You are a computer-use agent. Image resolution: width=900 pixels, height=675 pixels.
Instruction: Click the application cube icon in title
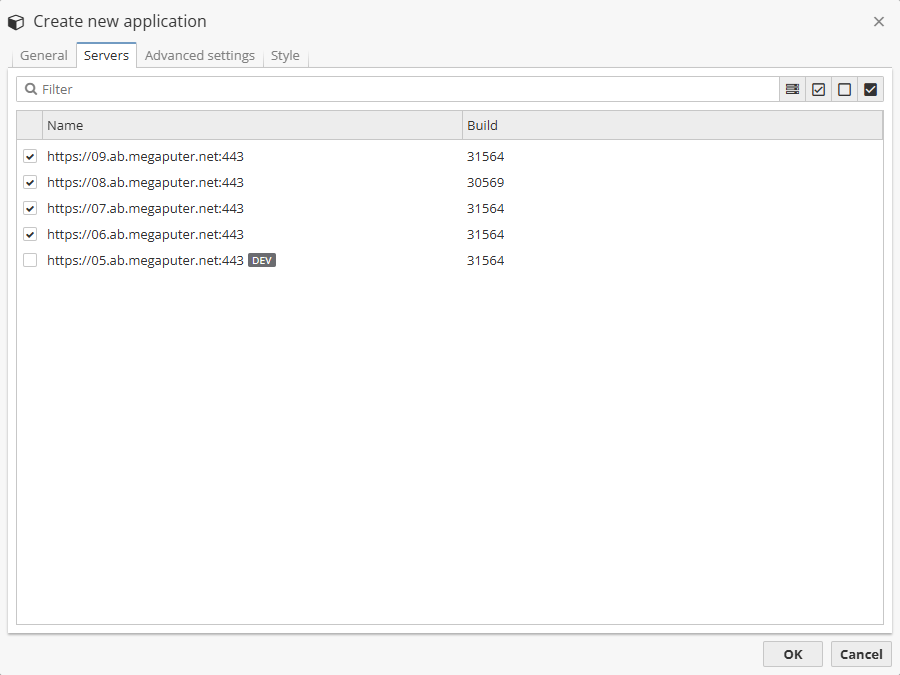tap(16, 21)
